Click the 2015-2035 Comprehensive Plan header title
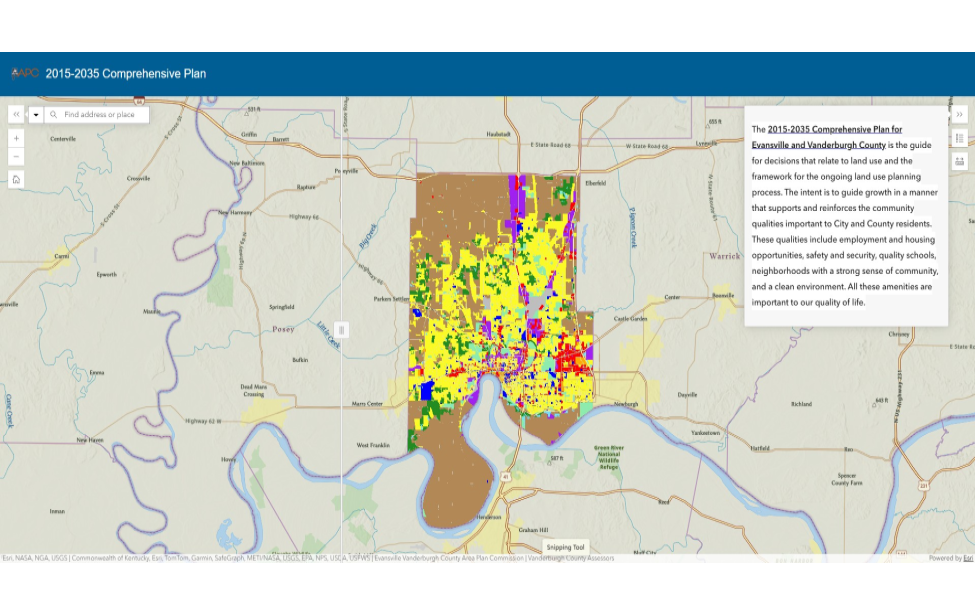975x615 pixels. [x=125, y=73]
